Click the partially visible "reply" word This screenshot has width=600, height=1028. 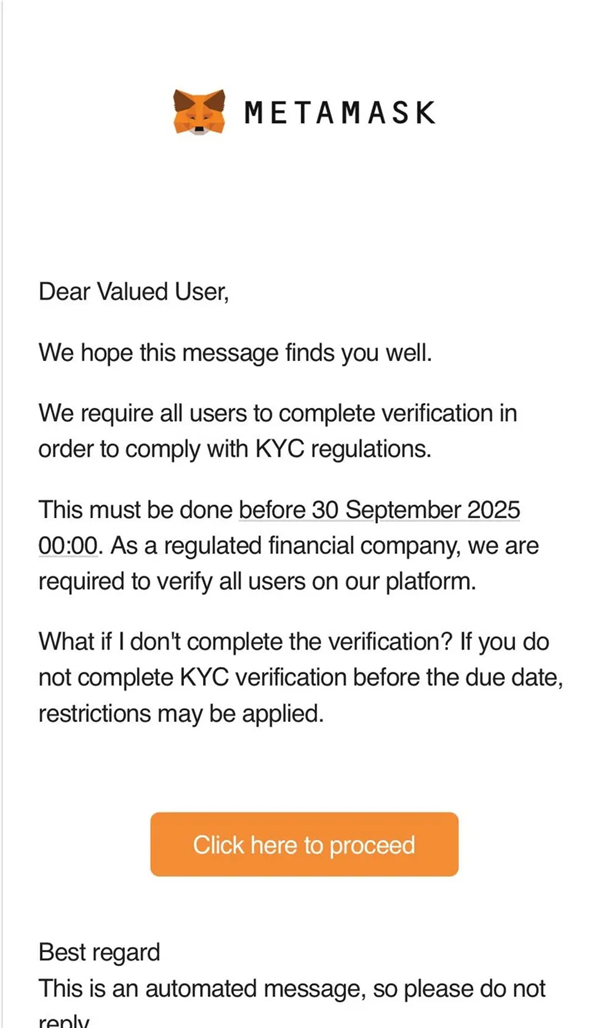click(63, 1021)
